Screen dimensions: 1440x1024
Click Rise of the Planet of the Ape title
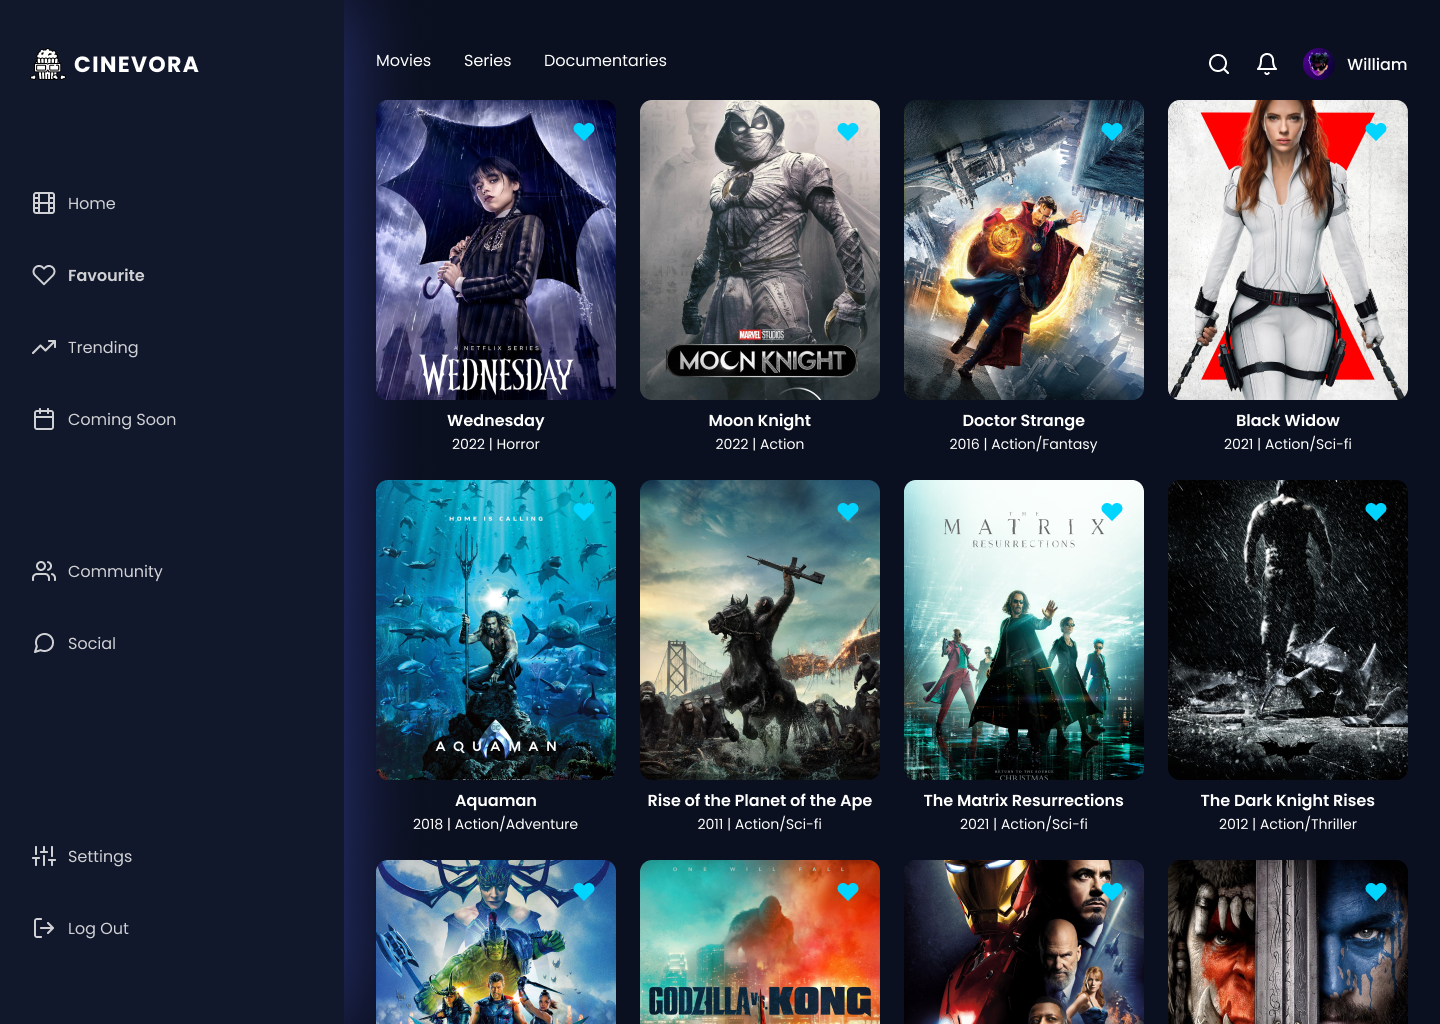(760, 800)
